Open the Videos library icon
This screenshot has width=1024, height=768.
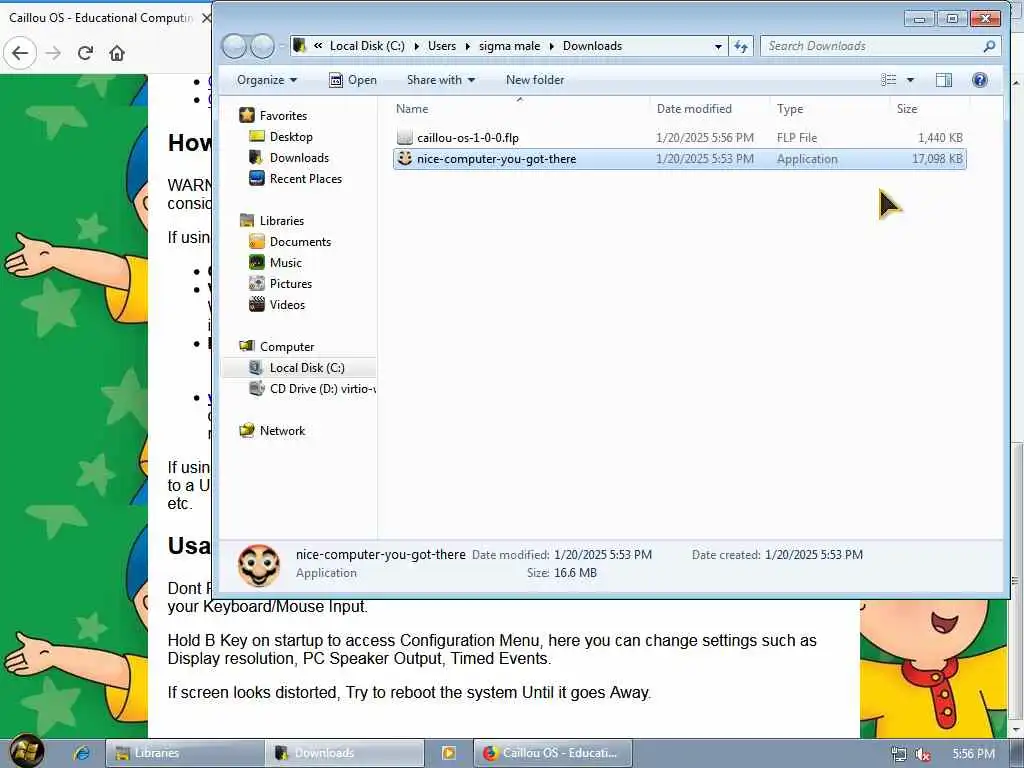257,304
